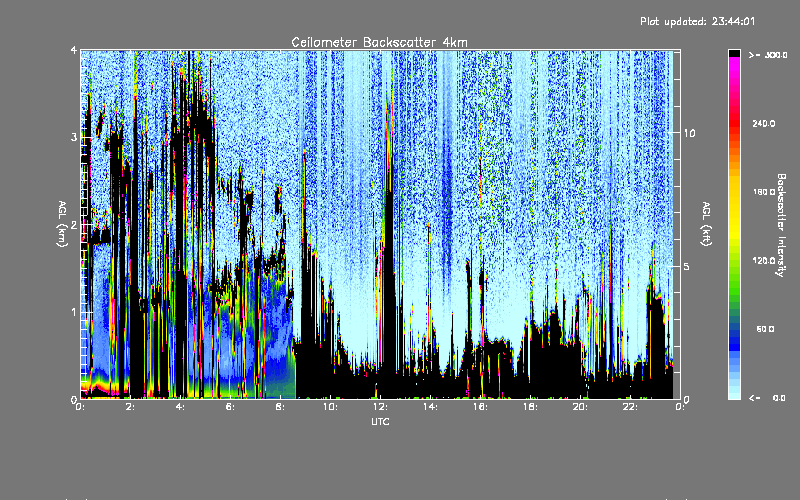Viewport: 800px width, 500px height.
Task: Click the 4 tick on the km axis
Action: point(74,50)
